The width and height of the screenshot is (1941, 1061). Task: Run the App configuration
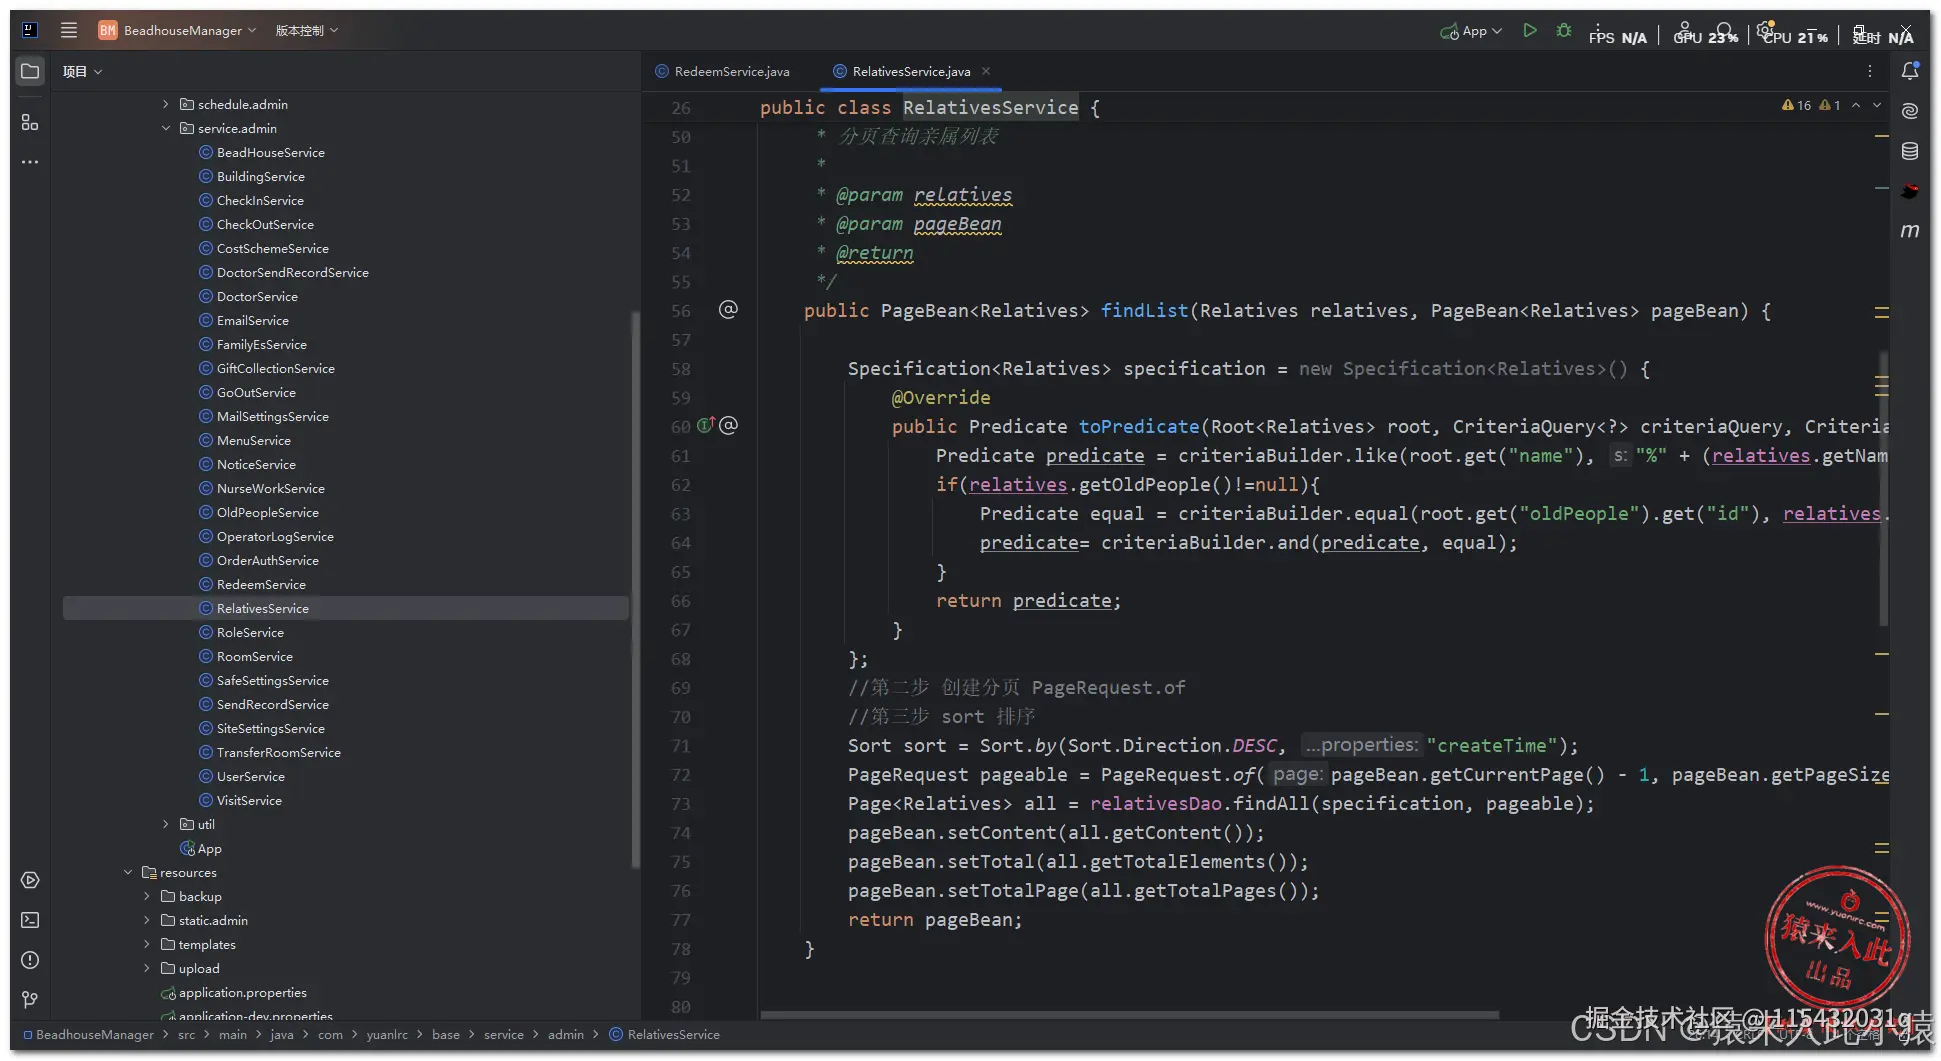(x=1529, y=31)
